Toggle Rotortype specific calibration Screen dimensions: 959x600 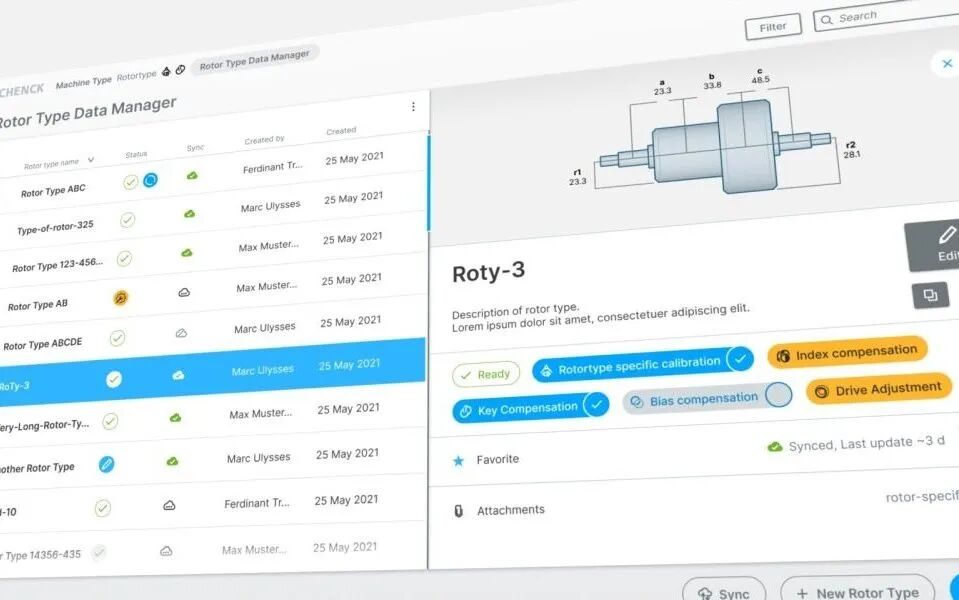pyautogui.click(x=642, y=365)
